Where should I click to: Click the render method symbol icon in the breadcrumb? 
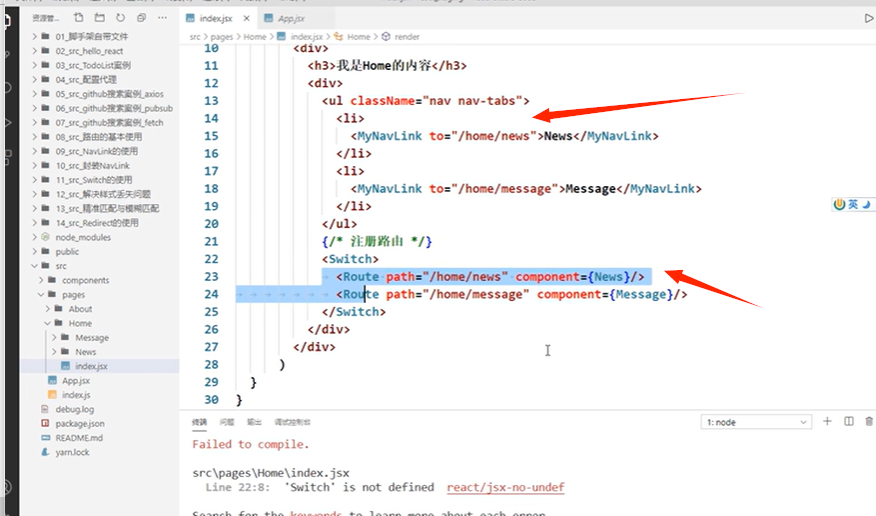[x=386, y=36]
